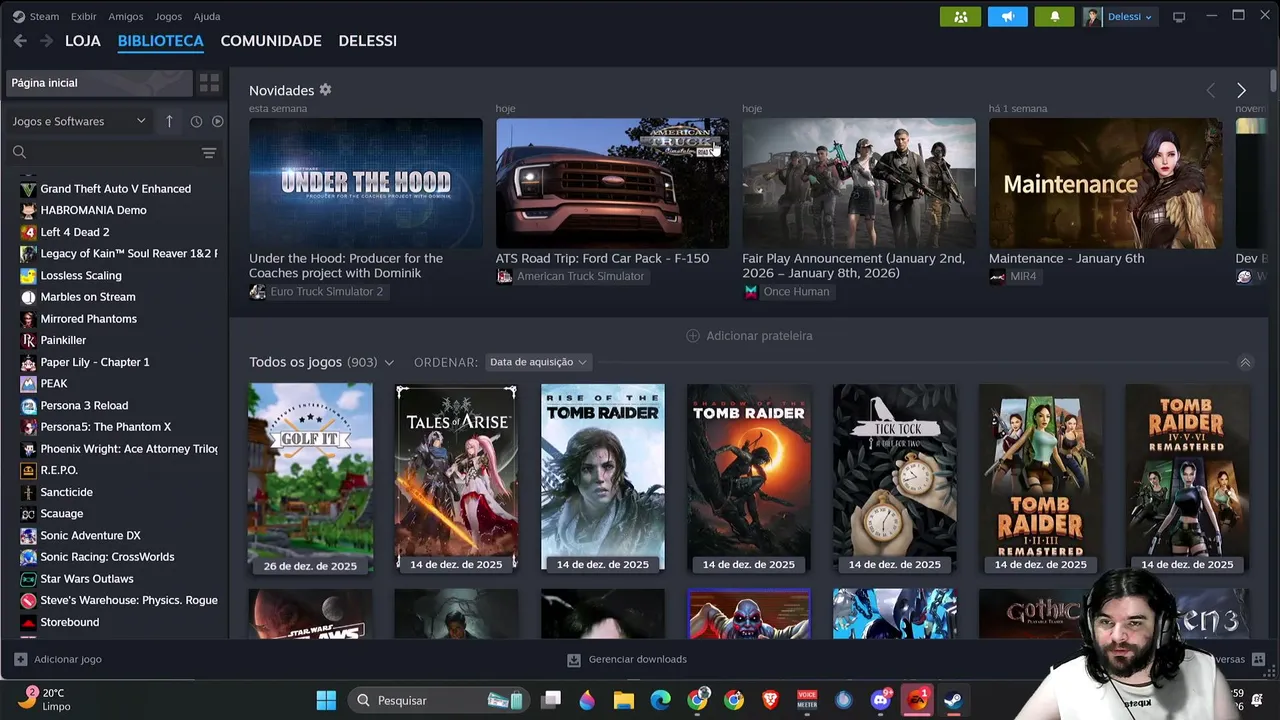Image resolution: width=1280 pixels, height=720 pixels.
Task: Open Big Picture mode monitor icon
Action: (x=1179, y=17)
